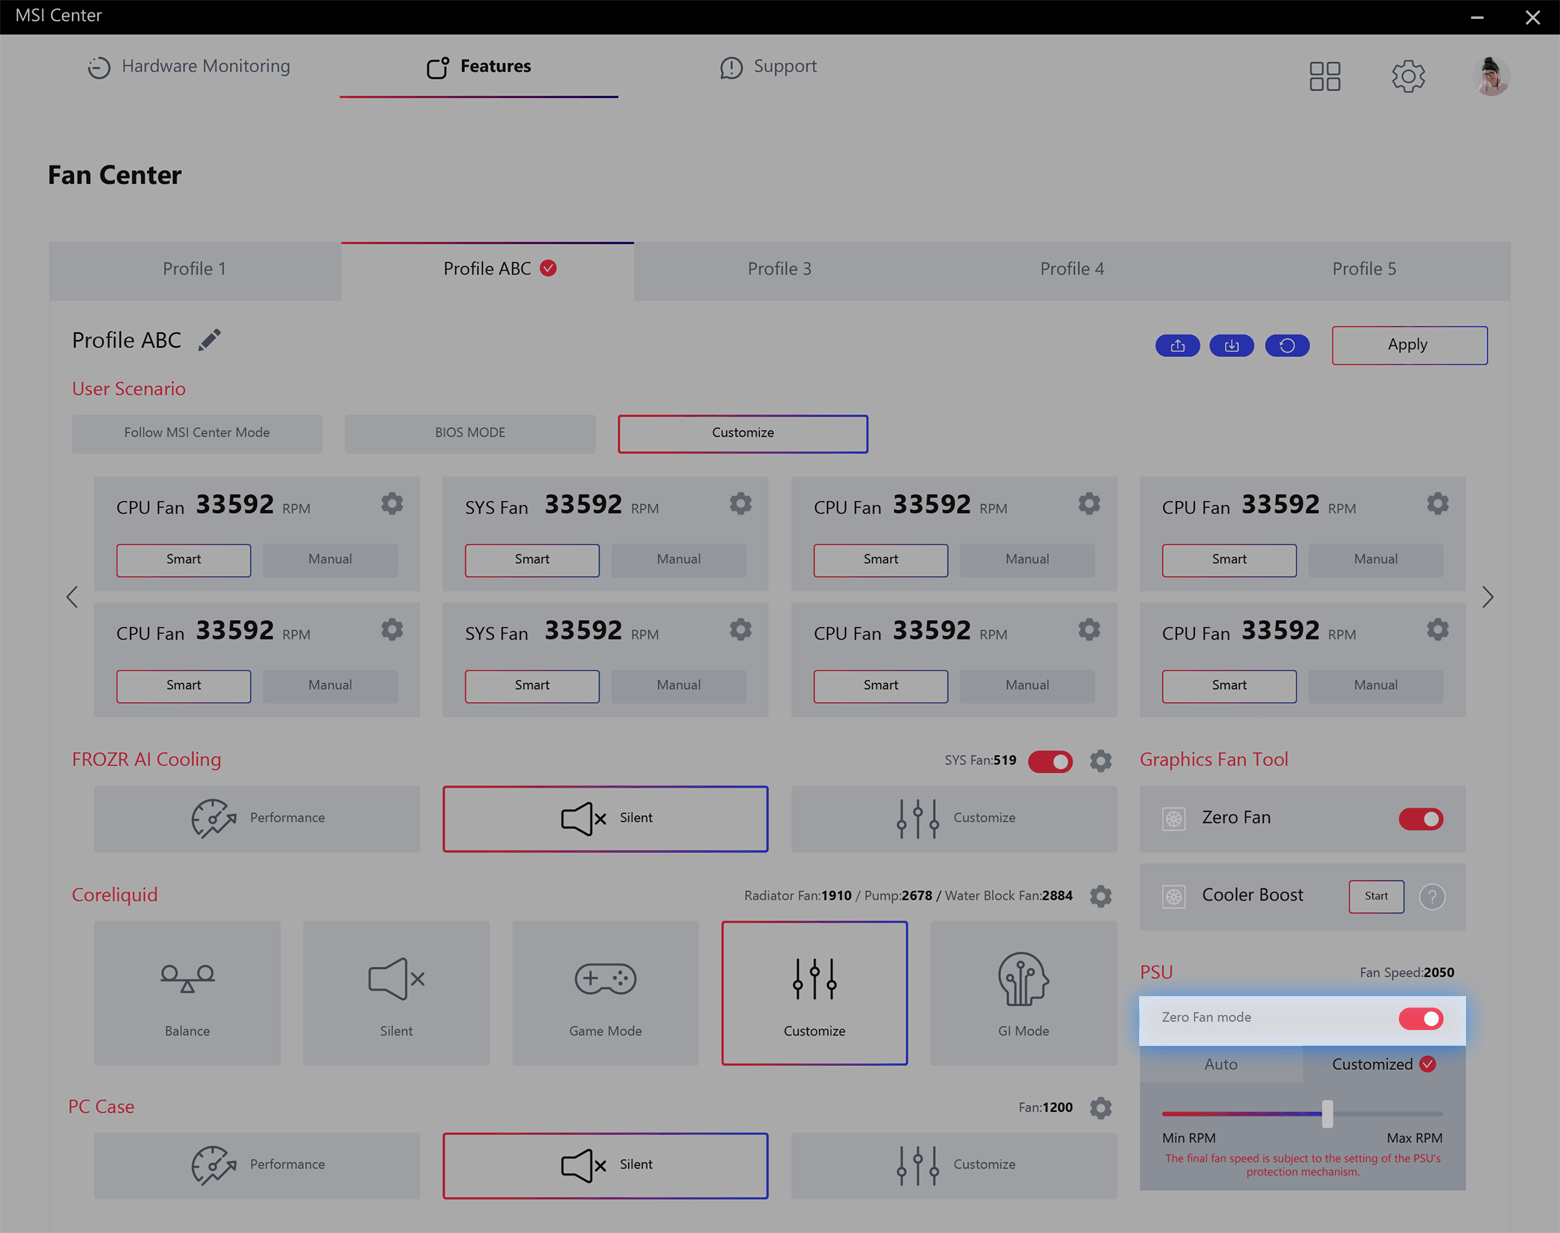Image resolution: width=1560 pixels, height=1233 pixels.
Task: Click Cooler Boost help question mark
Action: [x=1432, y=896]
